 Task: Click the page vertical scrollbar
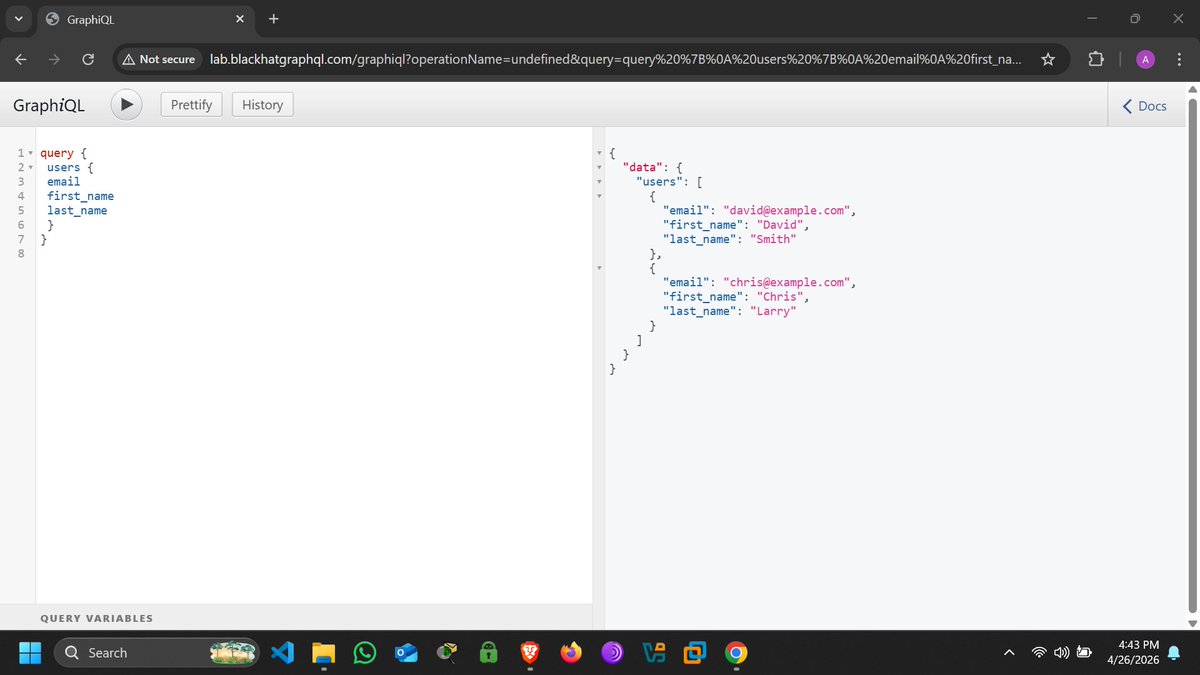1191,356
